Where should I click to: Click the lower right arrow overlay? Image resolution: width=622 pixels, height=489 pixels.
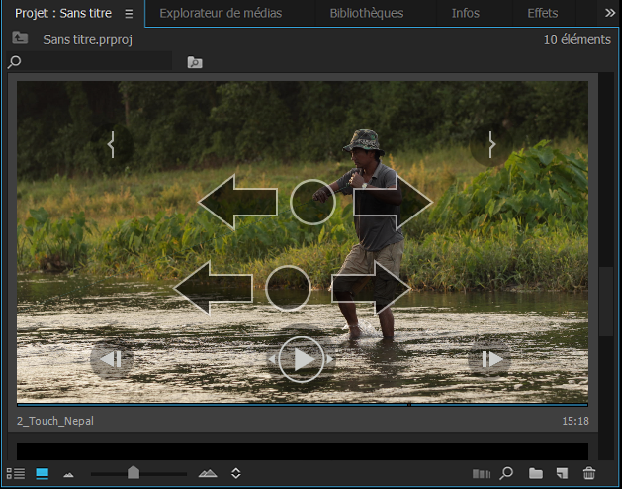pyautogui.click(x=371, y=288)
